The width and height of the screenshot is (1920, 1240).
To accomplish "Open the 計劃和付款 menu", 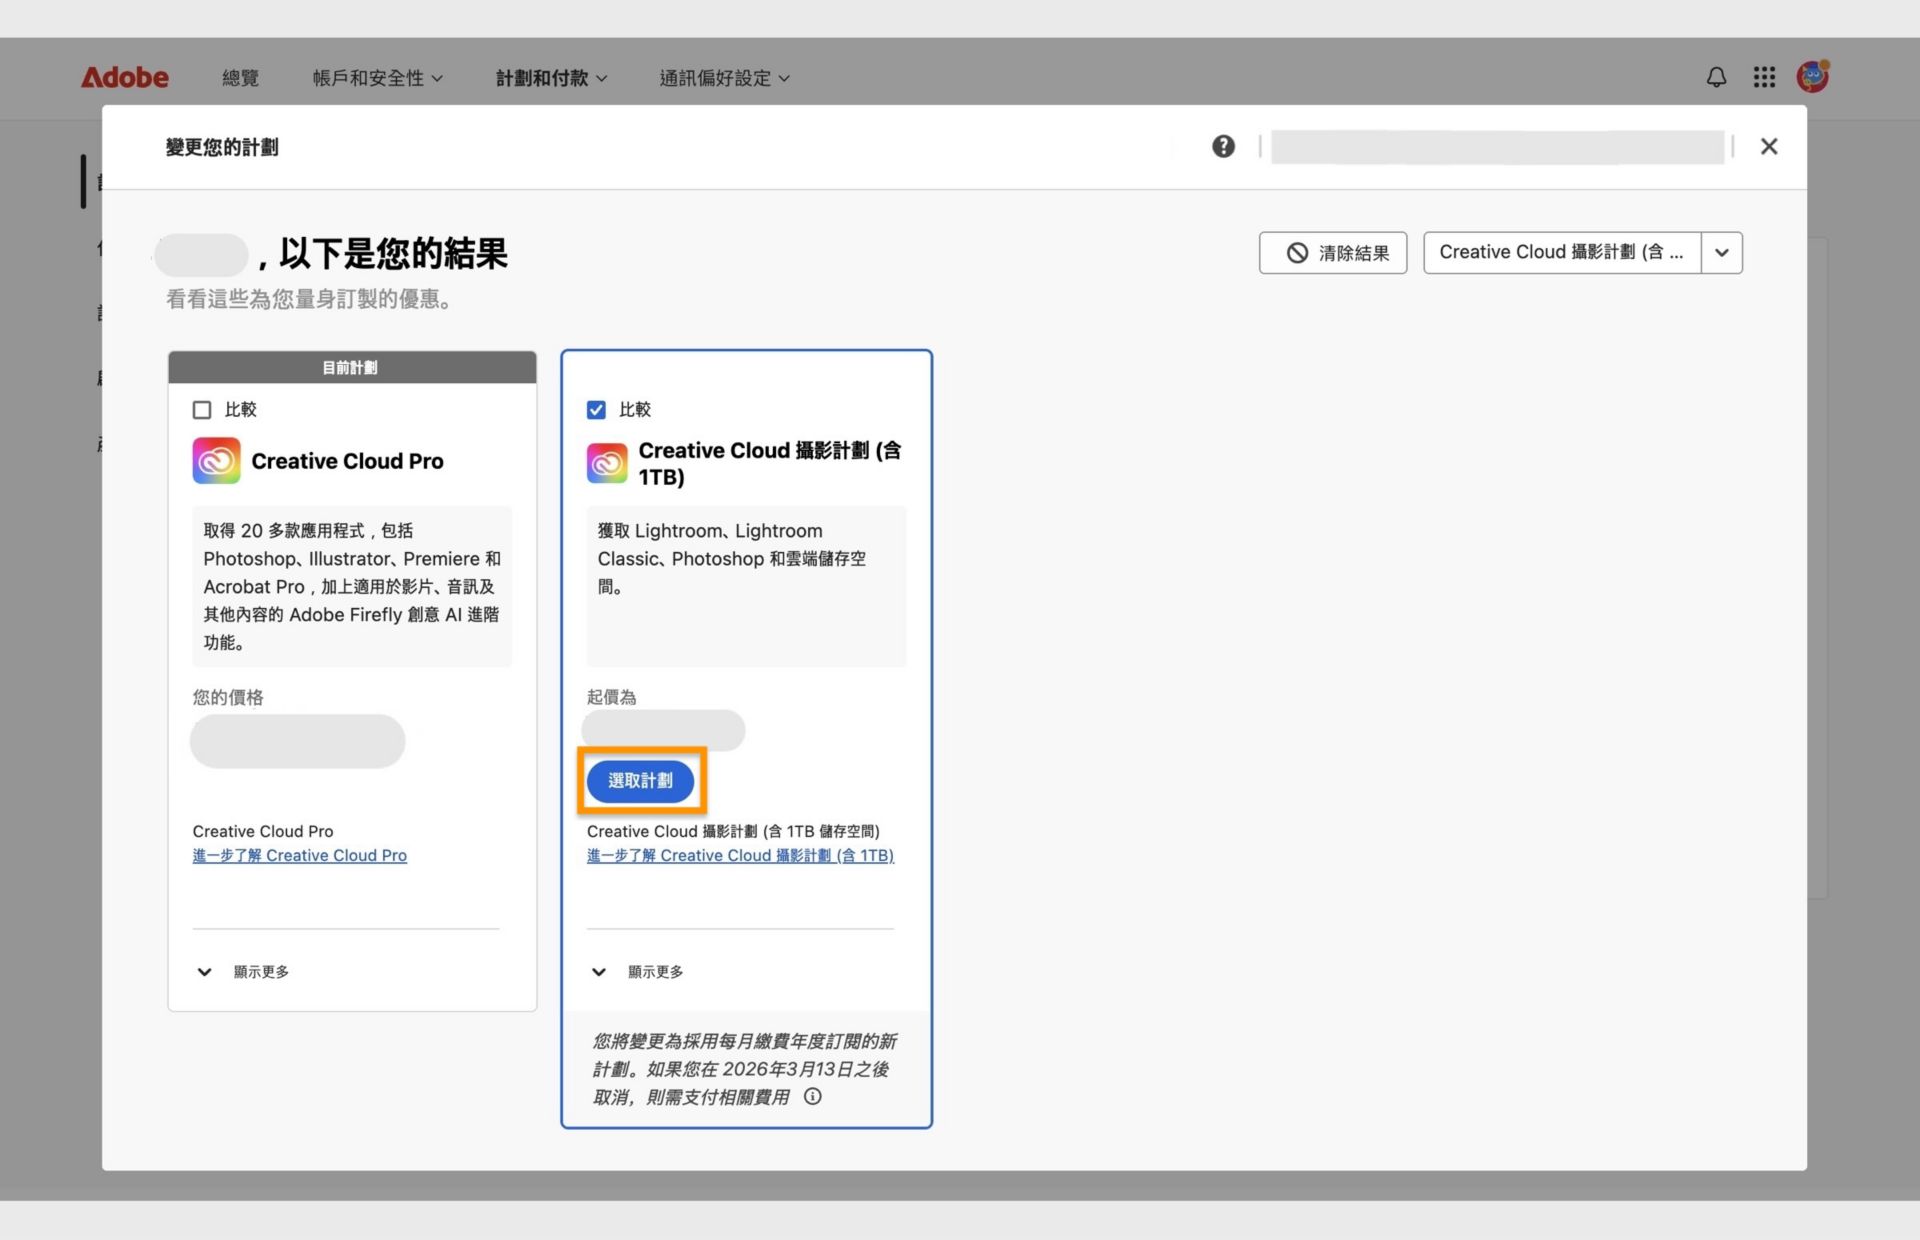I will [550, 78].
